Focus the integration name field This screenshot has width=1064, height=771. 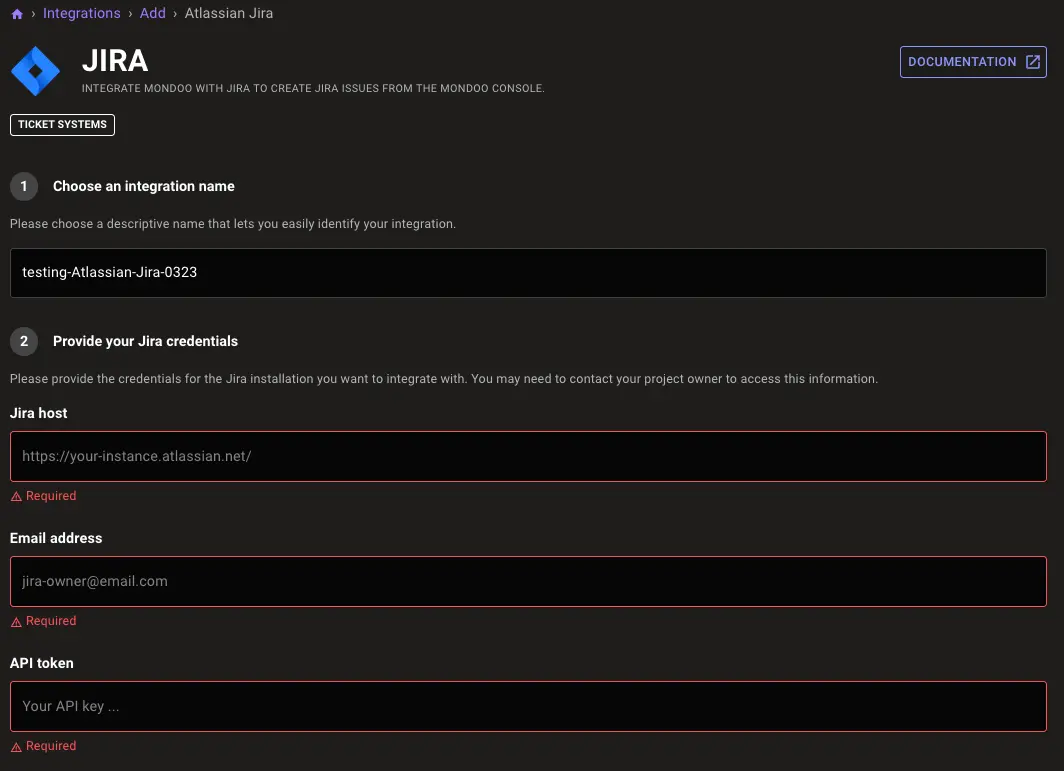(528, 273)
